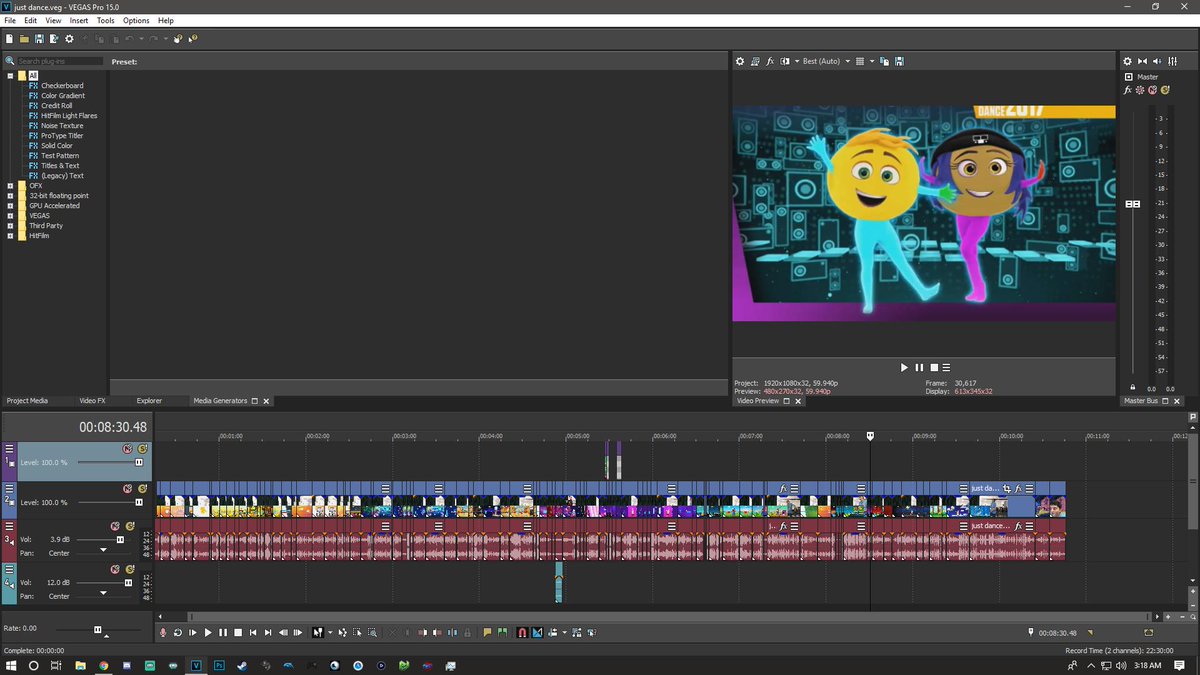Image resolution: width=1200 pixels, height=675 pixels.
Task: Click the Master Bus downmix output icon
Action: [x=1142, y=61]
